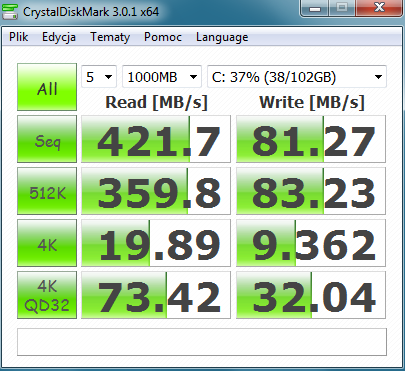Click the CrystalDiskMark title bar icon
This screenshot has height=371, width=405.
click(x=10, y=12)
